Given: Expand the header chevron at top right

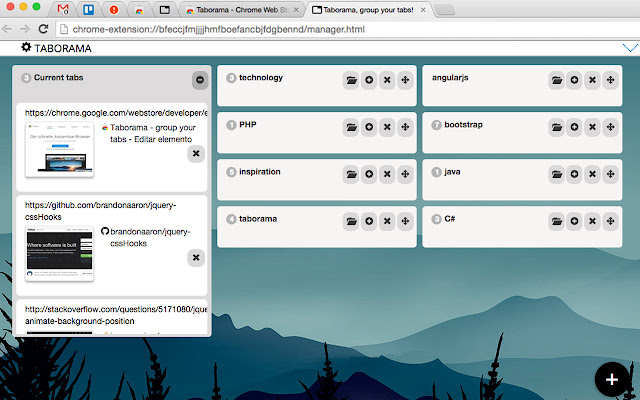Looking at the screenshot, I should click(630, 48).
